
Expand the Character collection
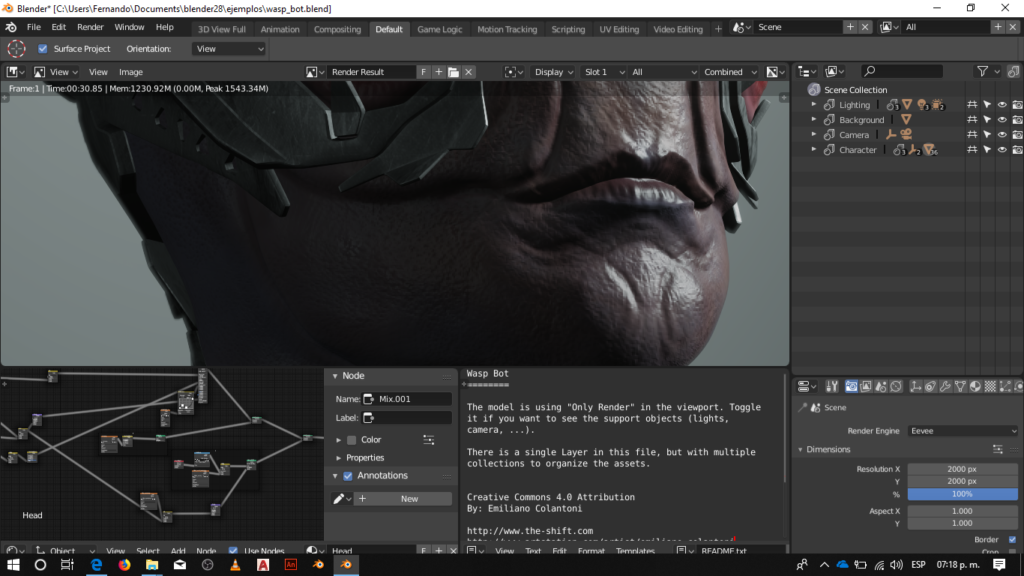[x=814, y=150]
